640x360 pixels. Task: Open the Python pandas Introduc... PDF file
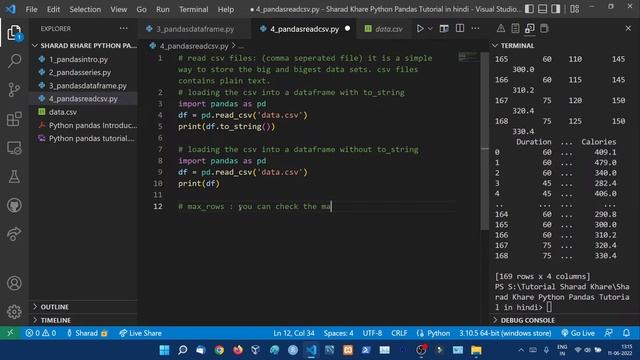(93, 125)
